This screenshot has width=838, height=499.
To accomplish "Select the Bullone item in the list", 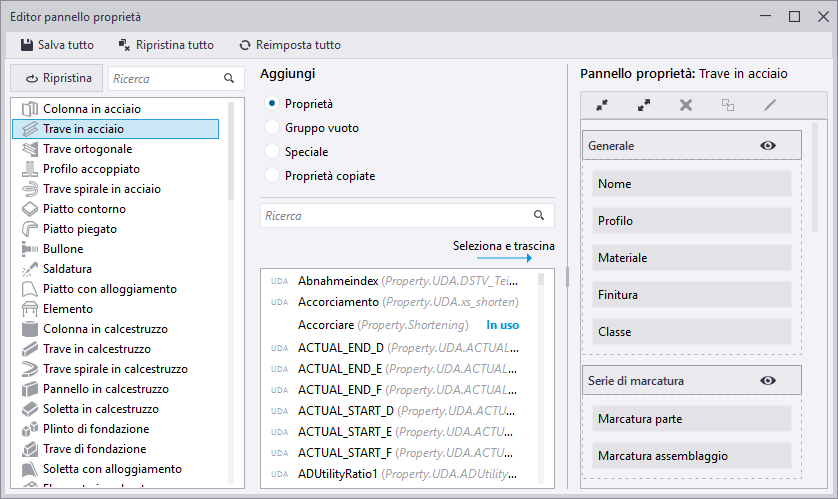I will tap(63, 249).
